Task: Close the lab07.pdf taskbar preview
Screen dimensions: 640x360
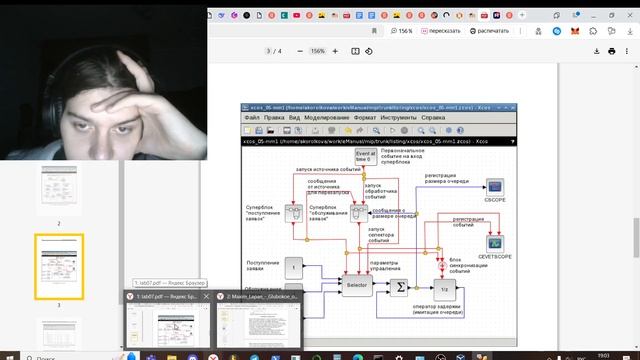Action: point(206,296)
